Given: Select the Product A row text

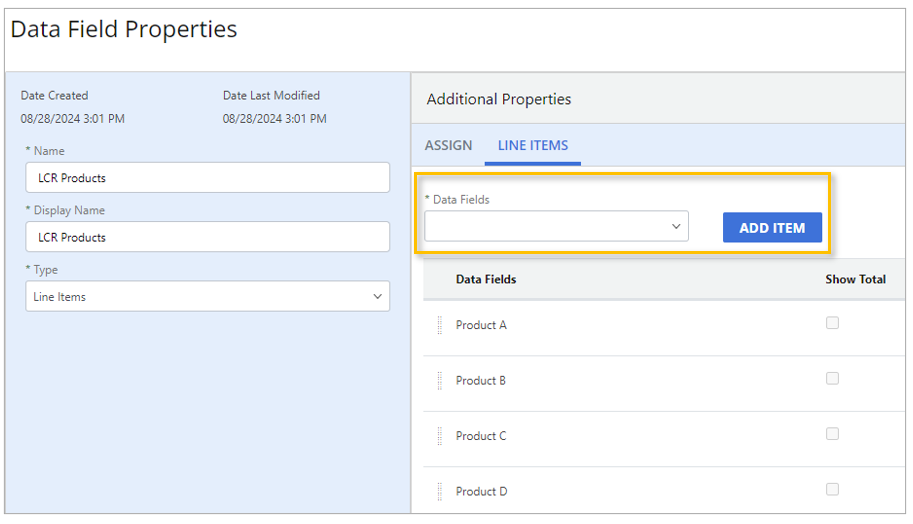Looking at the screenshot, I should (x=481, y=325).
